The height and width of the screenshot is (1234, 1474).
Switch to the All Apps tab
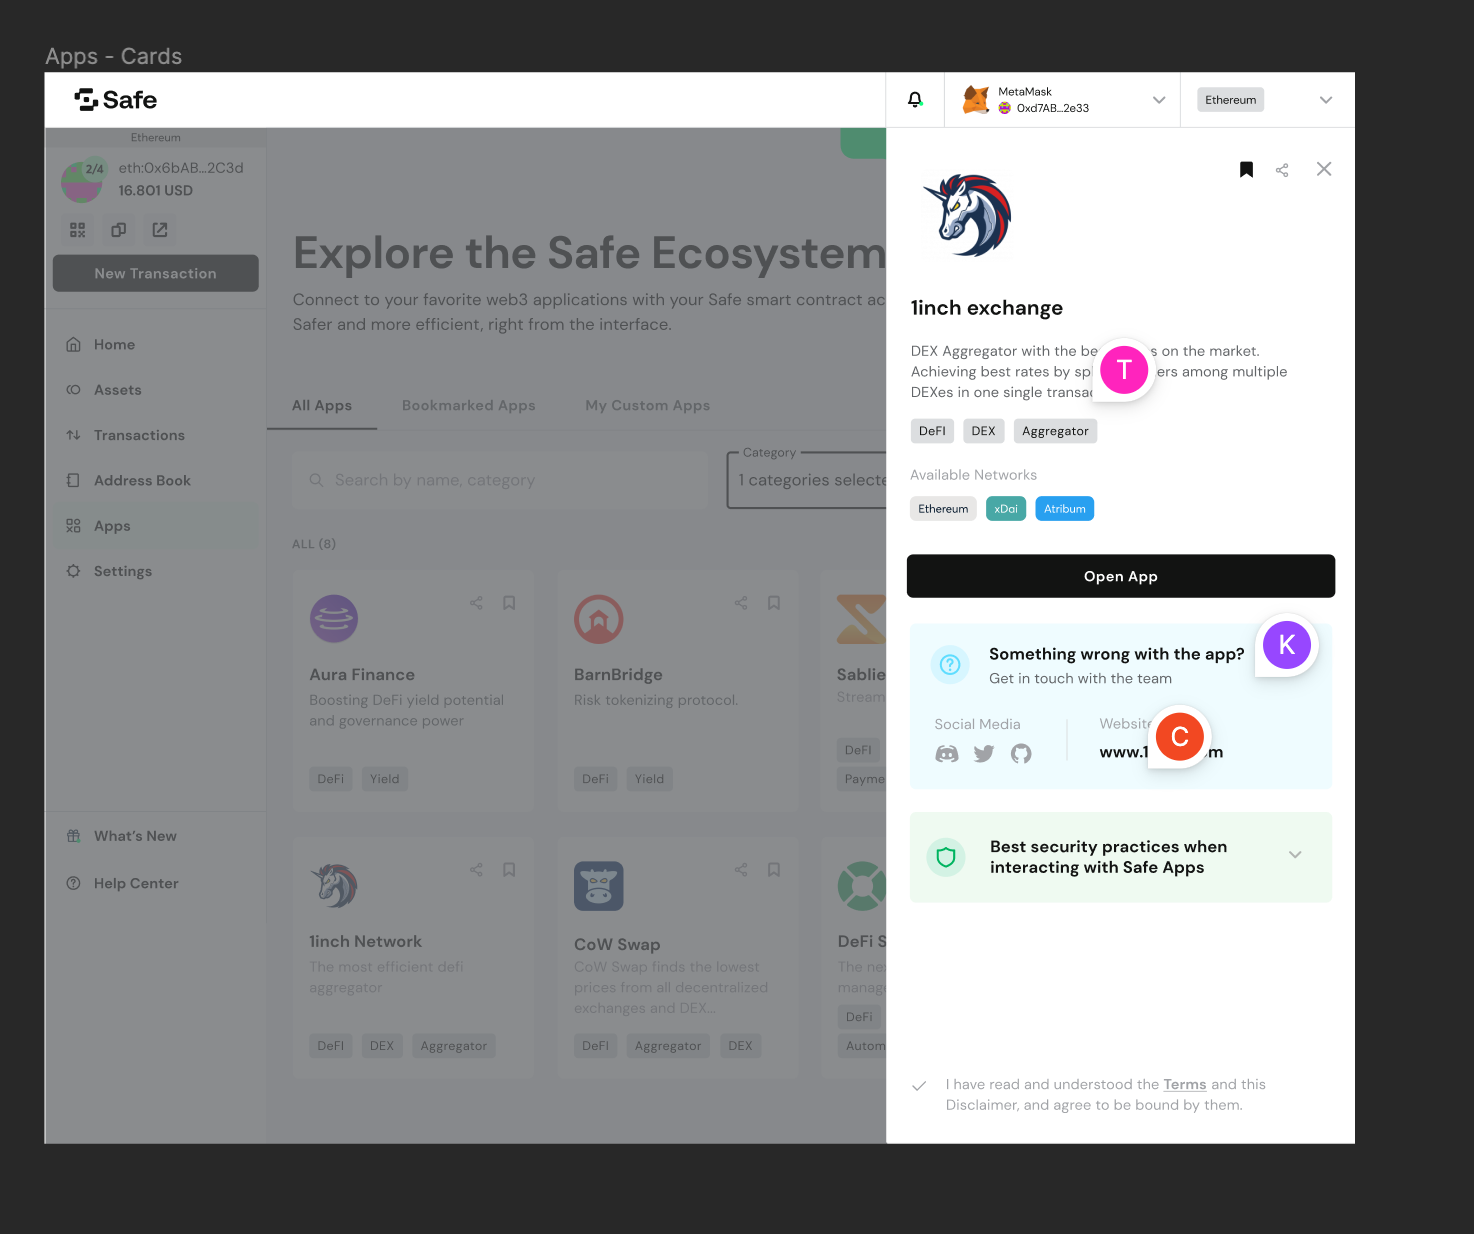[322, 405]
